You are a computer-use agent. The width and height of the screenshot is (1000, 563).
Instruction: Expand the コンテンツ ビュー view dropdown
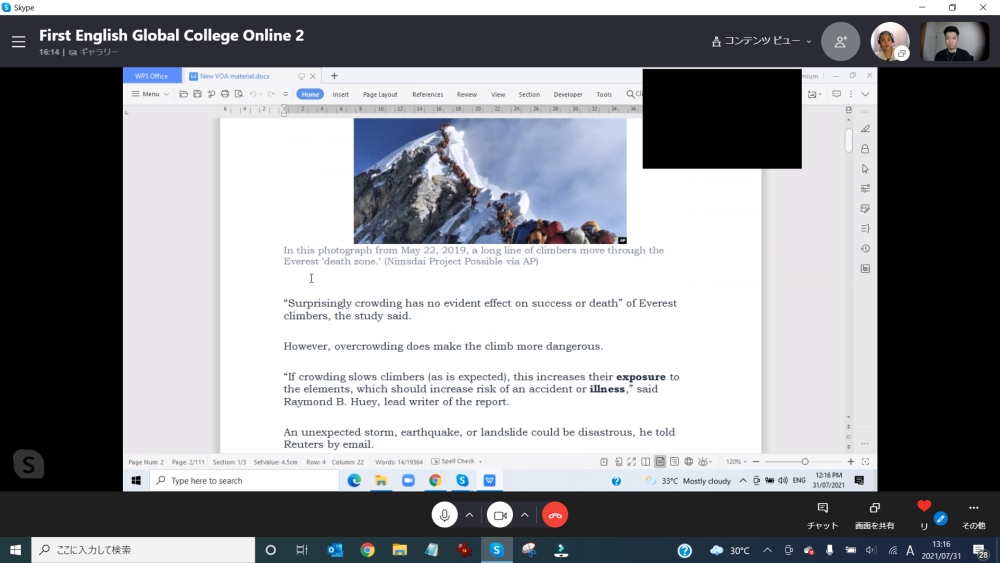click(x=762, y=41)
